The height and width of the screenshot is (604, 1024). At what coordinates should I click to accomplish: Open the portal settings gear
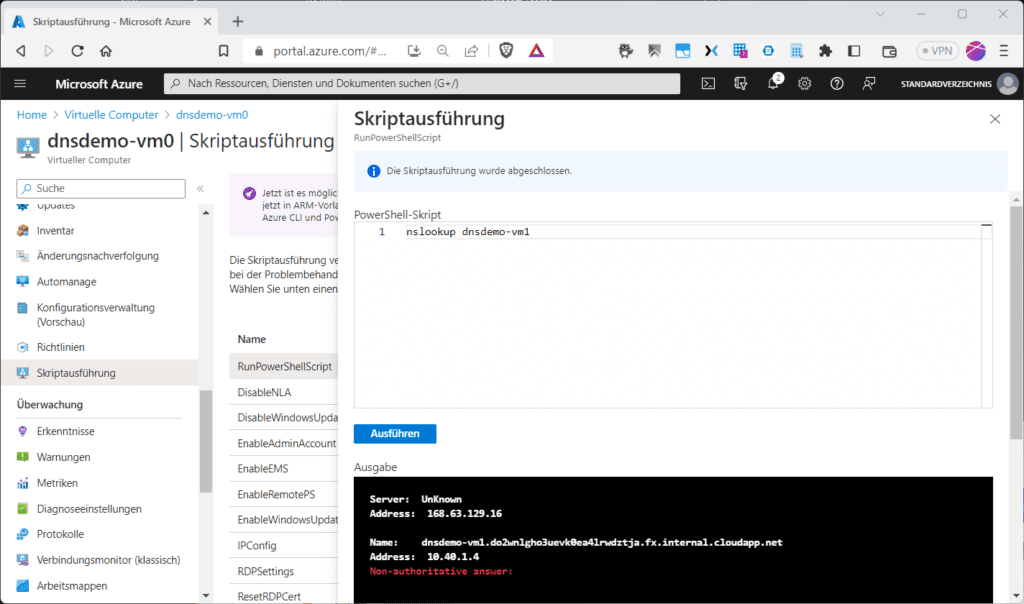(805, 84)
